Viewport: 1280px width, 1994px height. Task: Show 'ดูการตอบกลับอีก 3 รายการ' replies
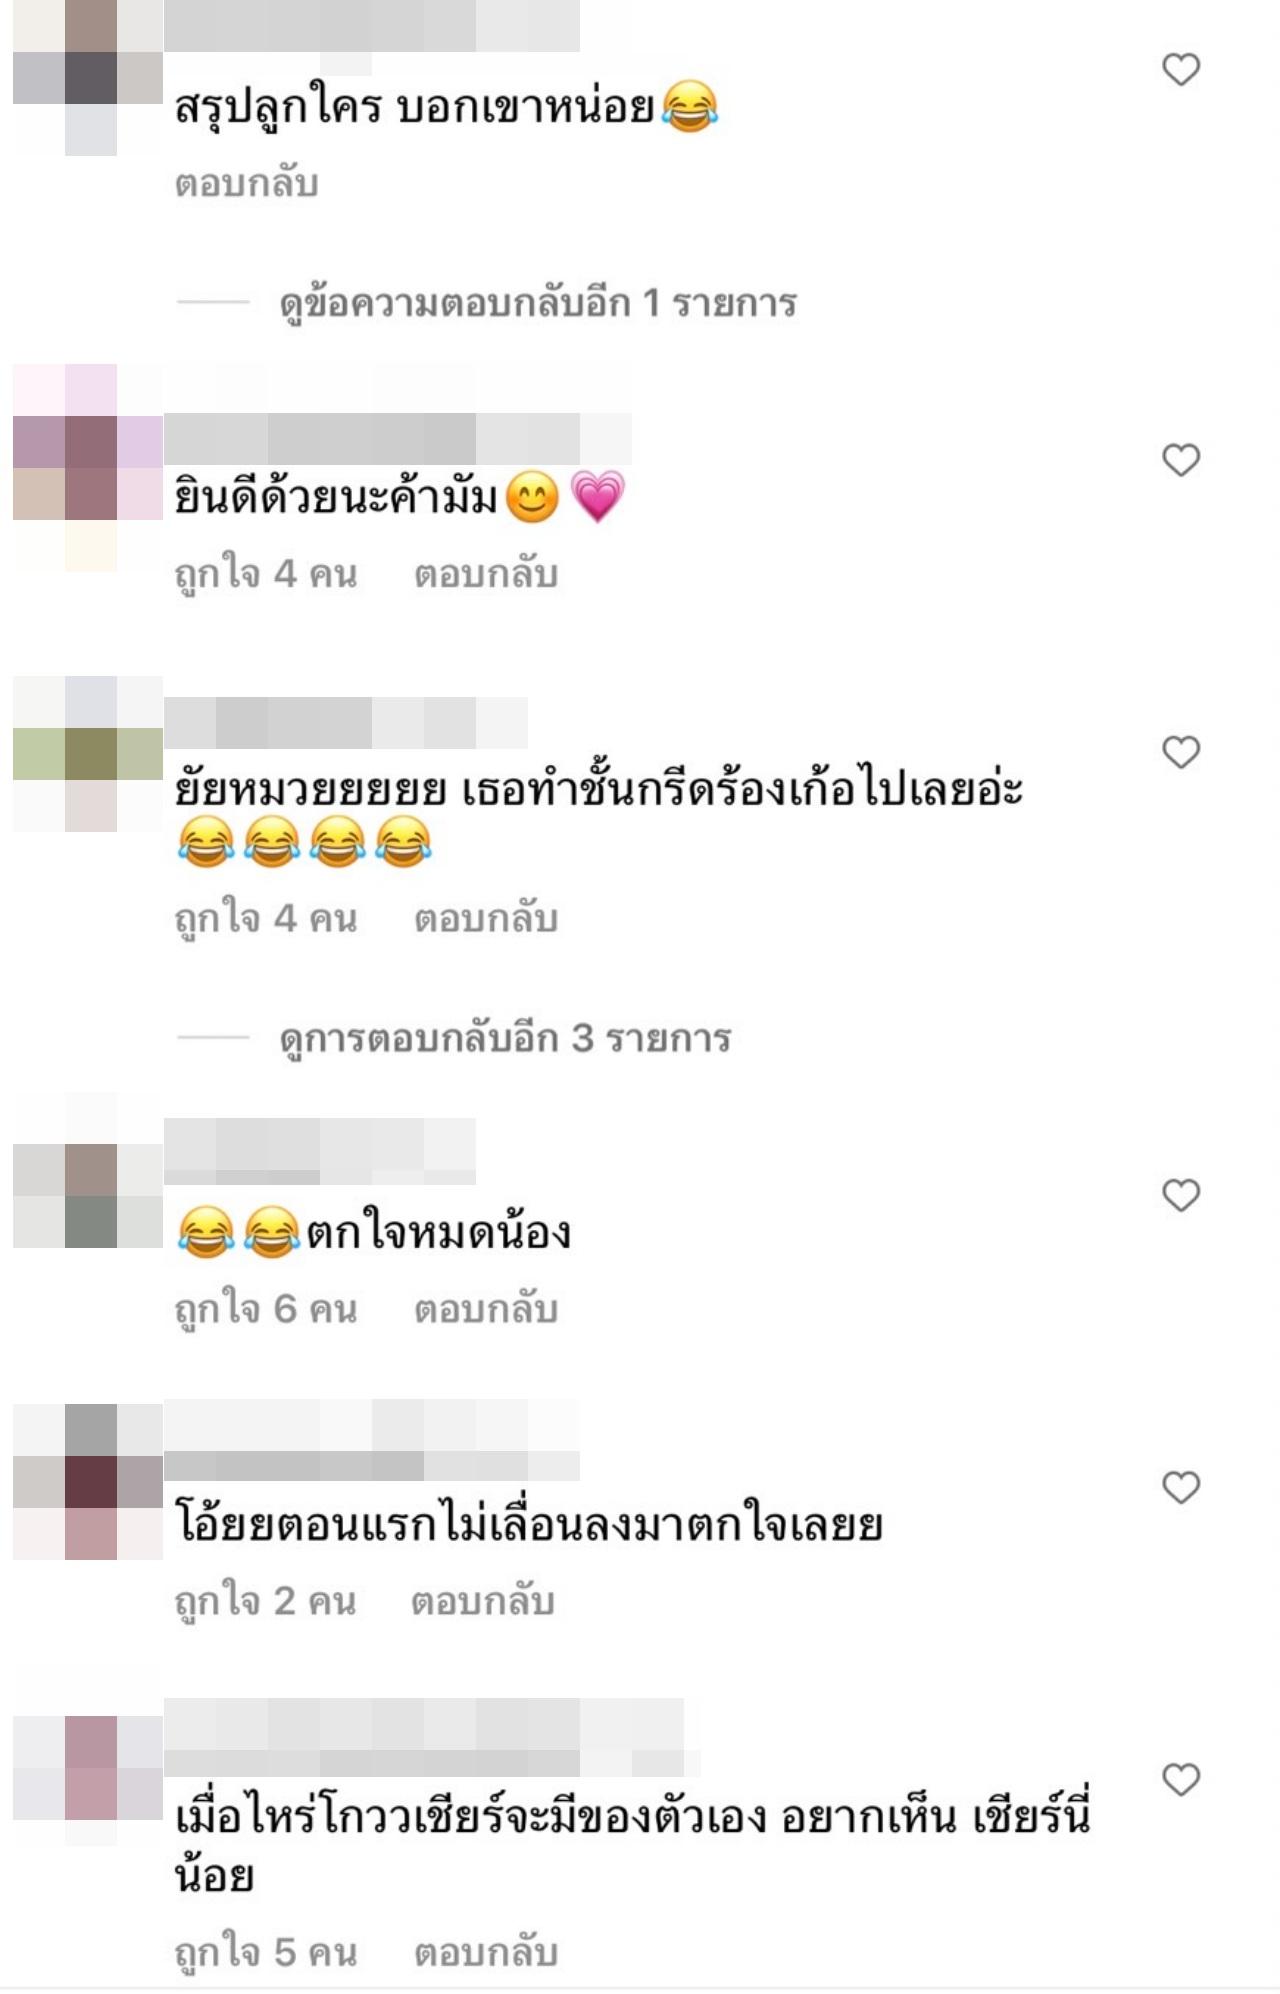coord(505,1039)
